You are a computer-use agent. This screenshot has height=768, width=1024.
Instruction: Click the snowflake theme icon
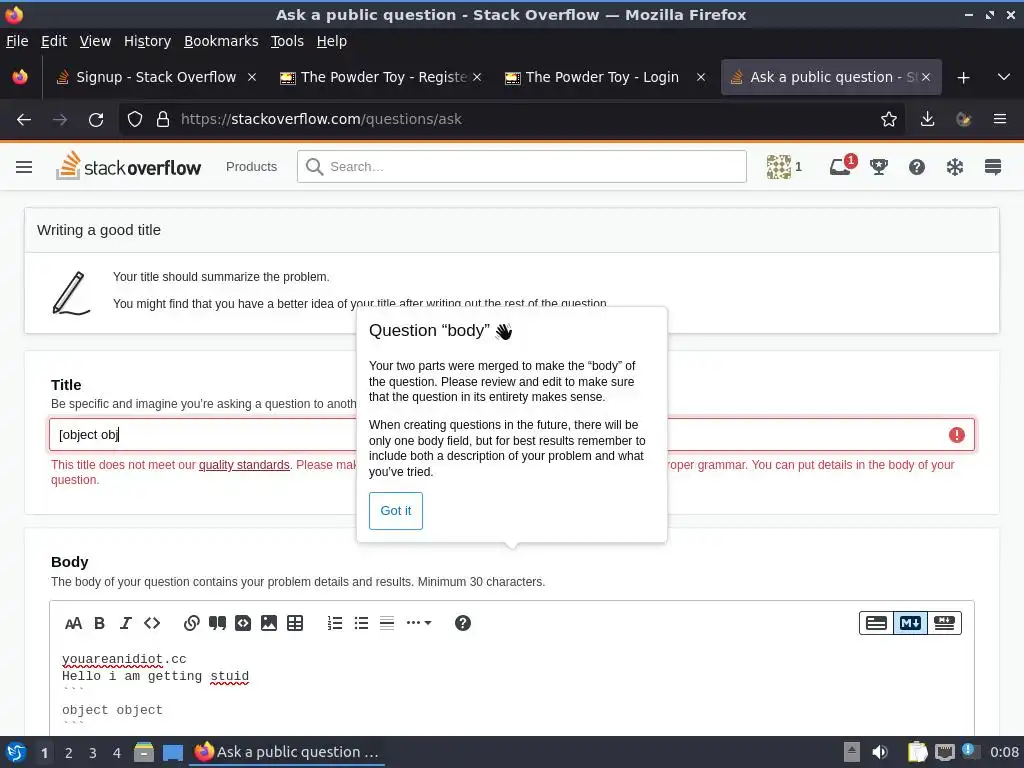(x=955, y=167)
